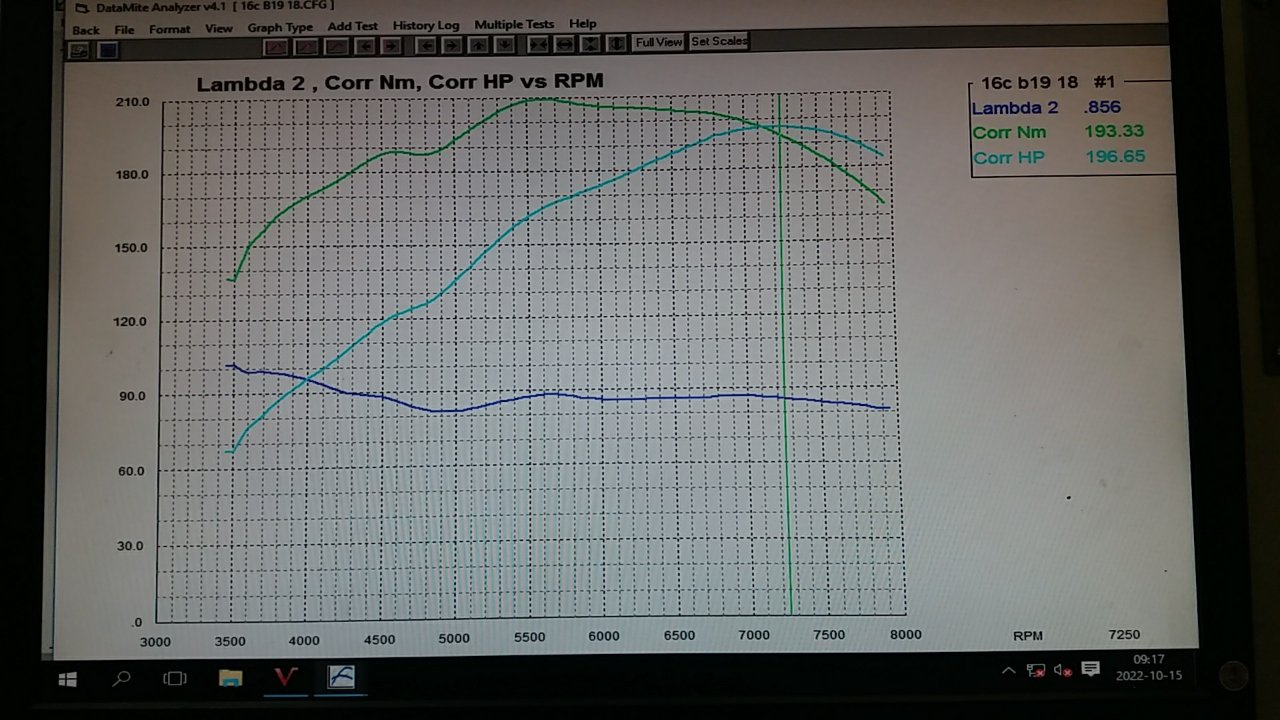Image resolution: width=1280 pixels, height=720 pixels.
Task: Open the Graph Type menu
Action: click(280, 27)
